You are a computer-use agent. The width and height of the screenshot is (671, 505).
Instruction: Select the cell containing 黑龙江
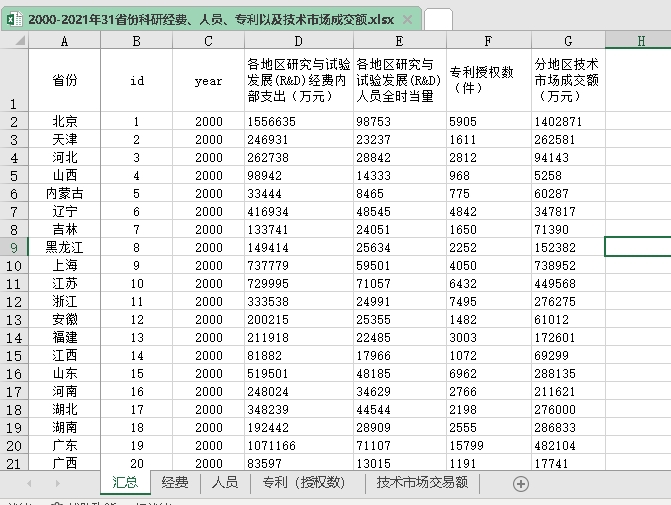(65, 247)
